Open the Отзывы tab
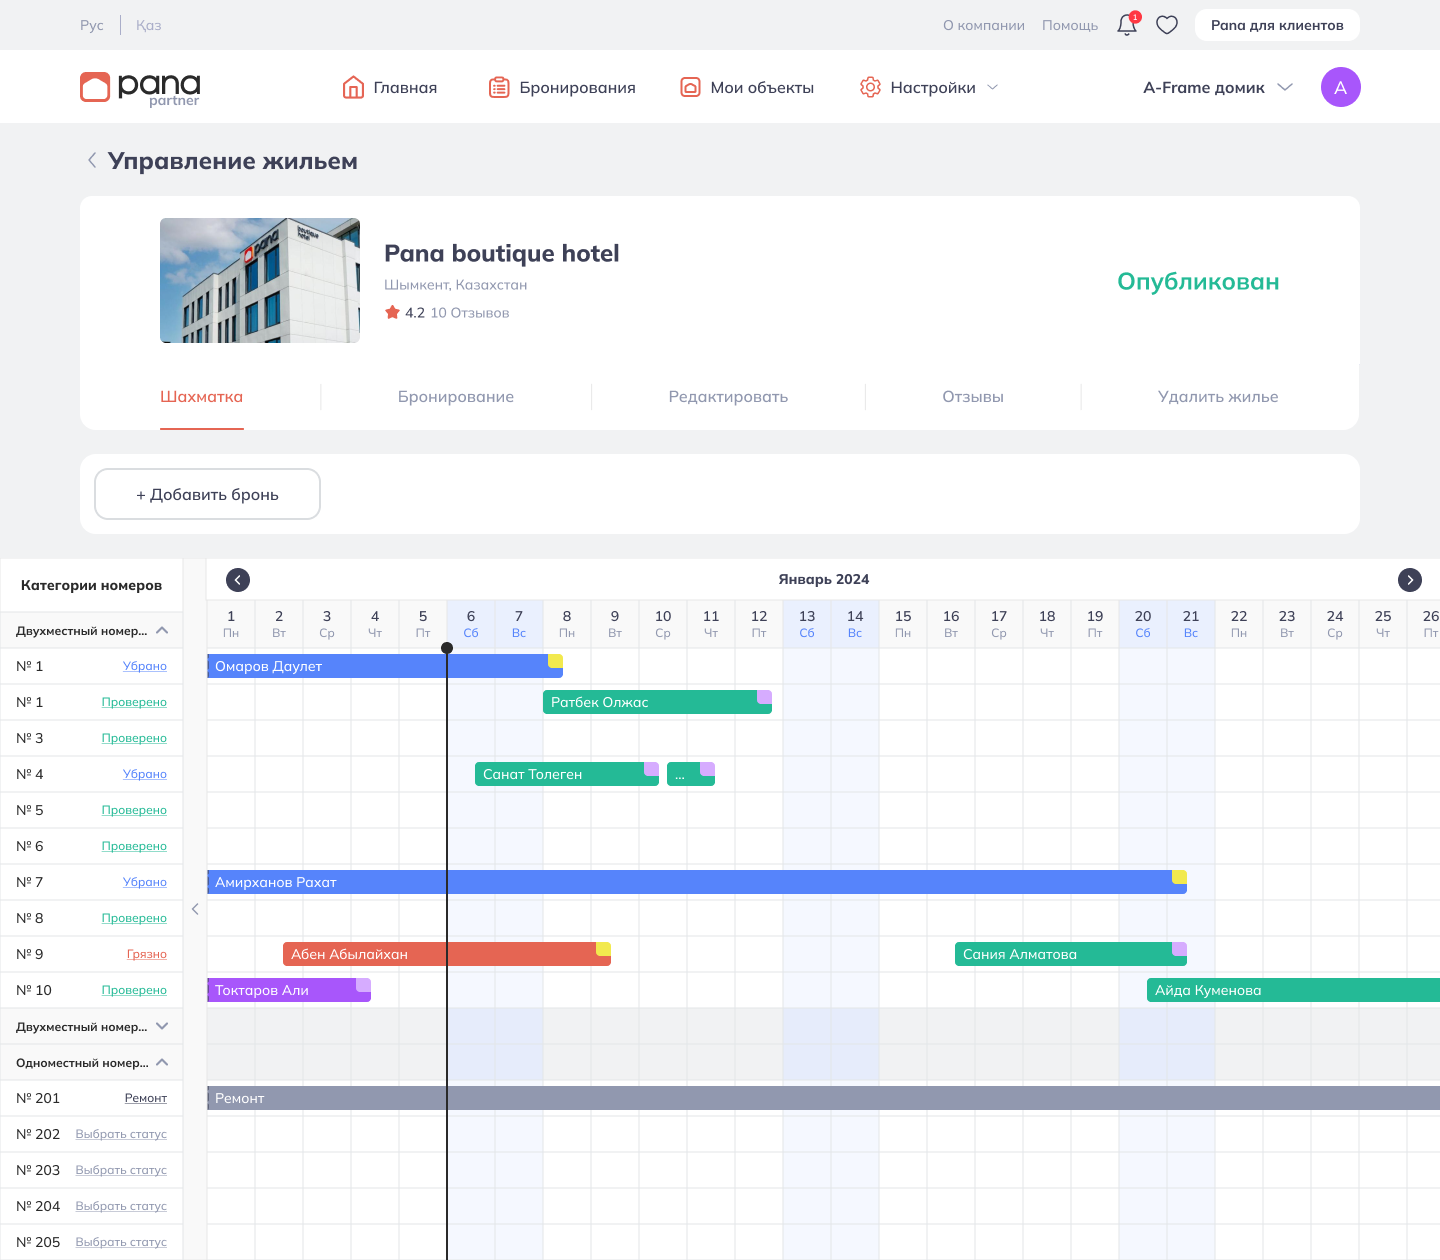Viewport: 1440px width, 1260px height. click(x=972, y=397)
